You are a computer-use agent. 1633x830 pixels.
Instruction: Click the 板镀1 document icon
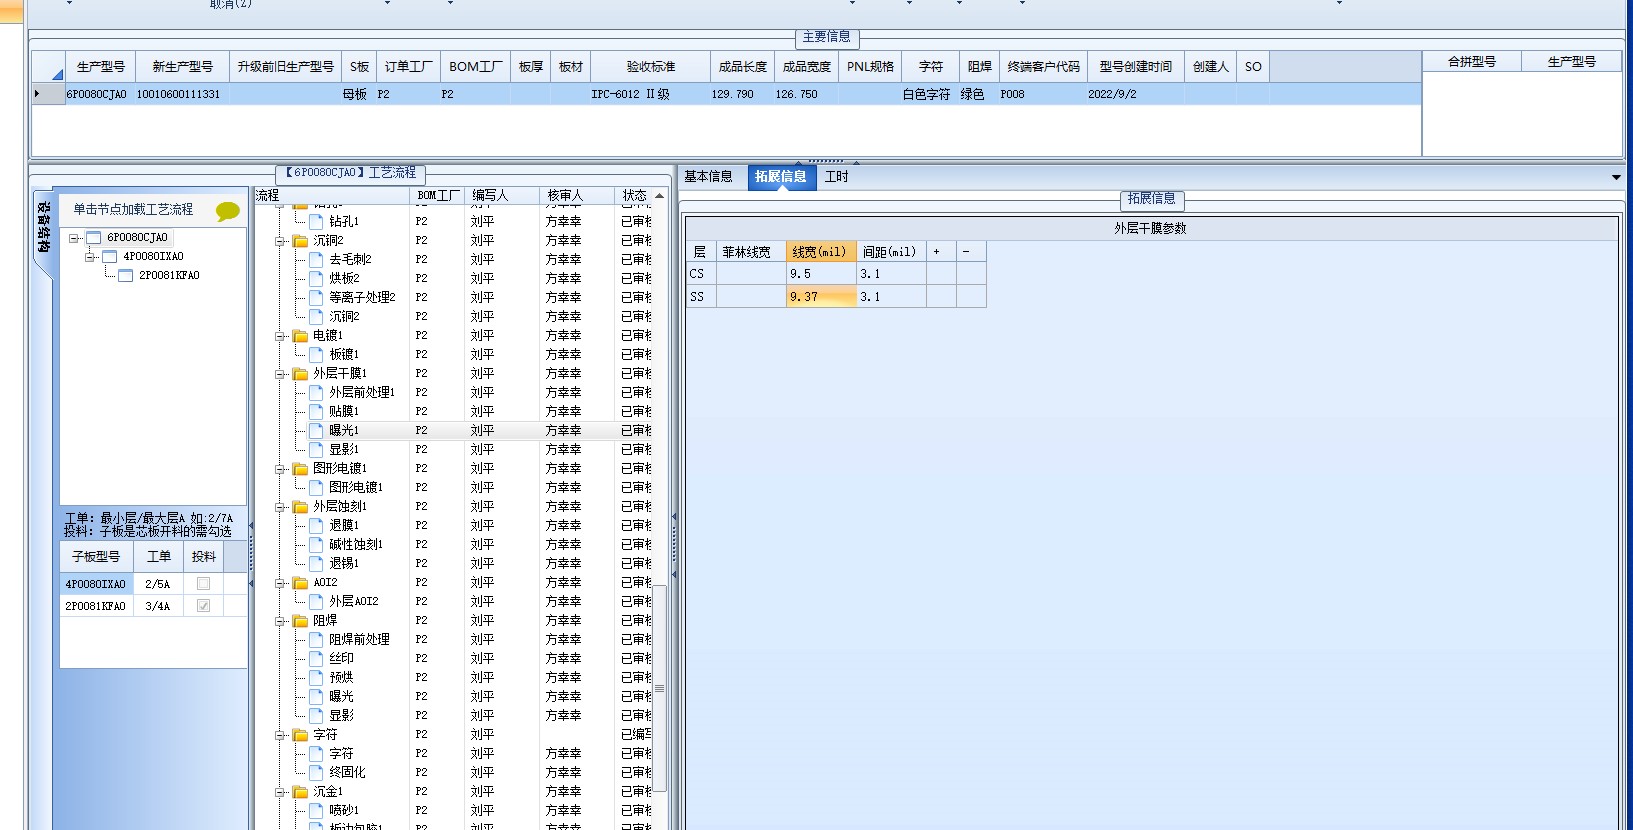click(316, 355)
